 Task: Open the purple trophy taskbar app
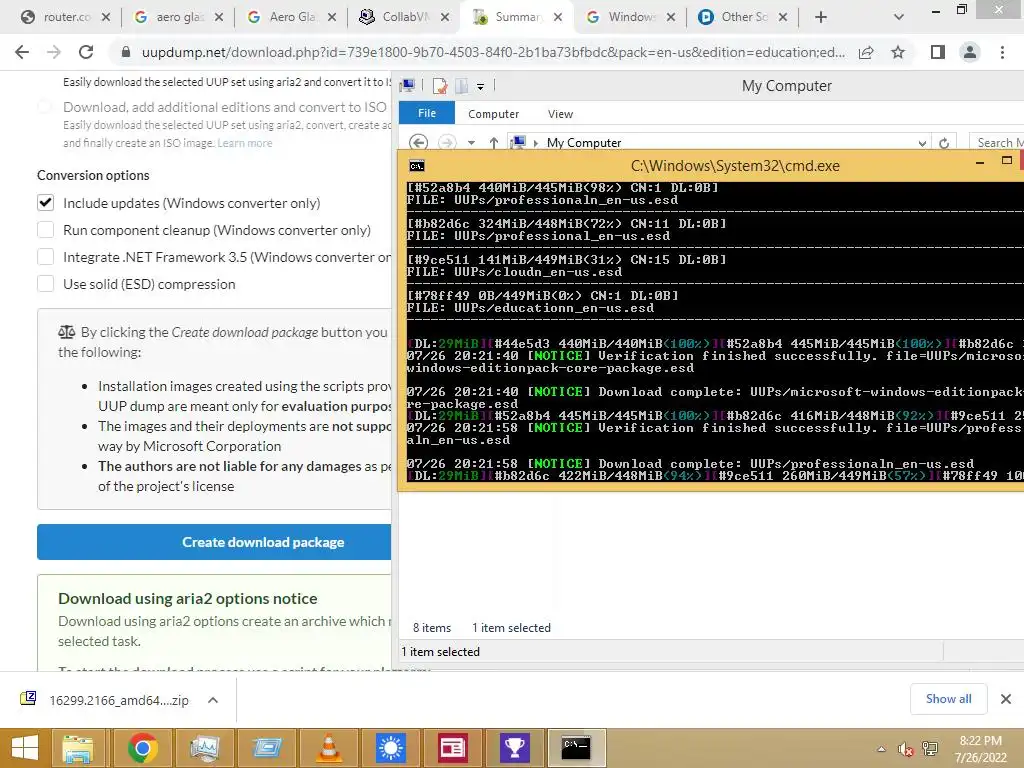coord(515,748)
